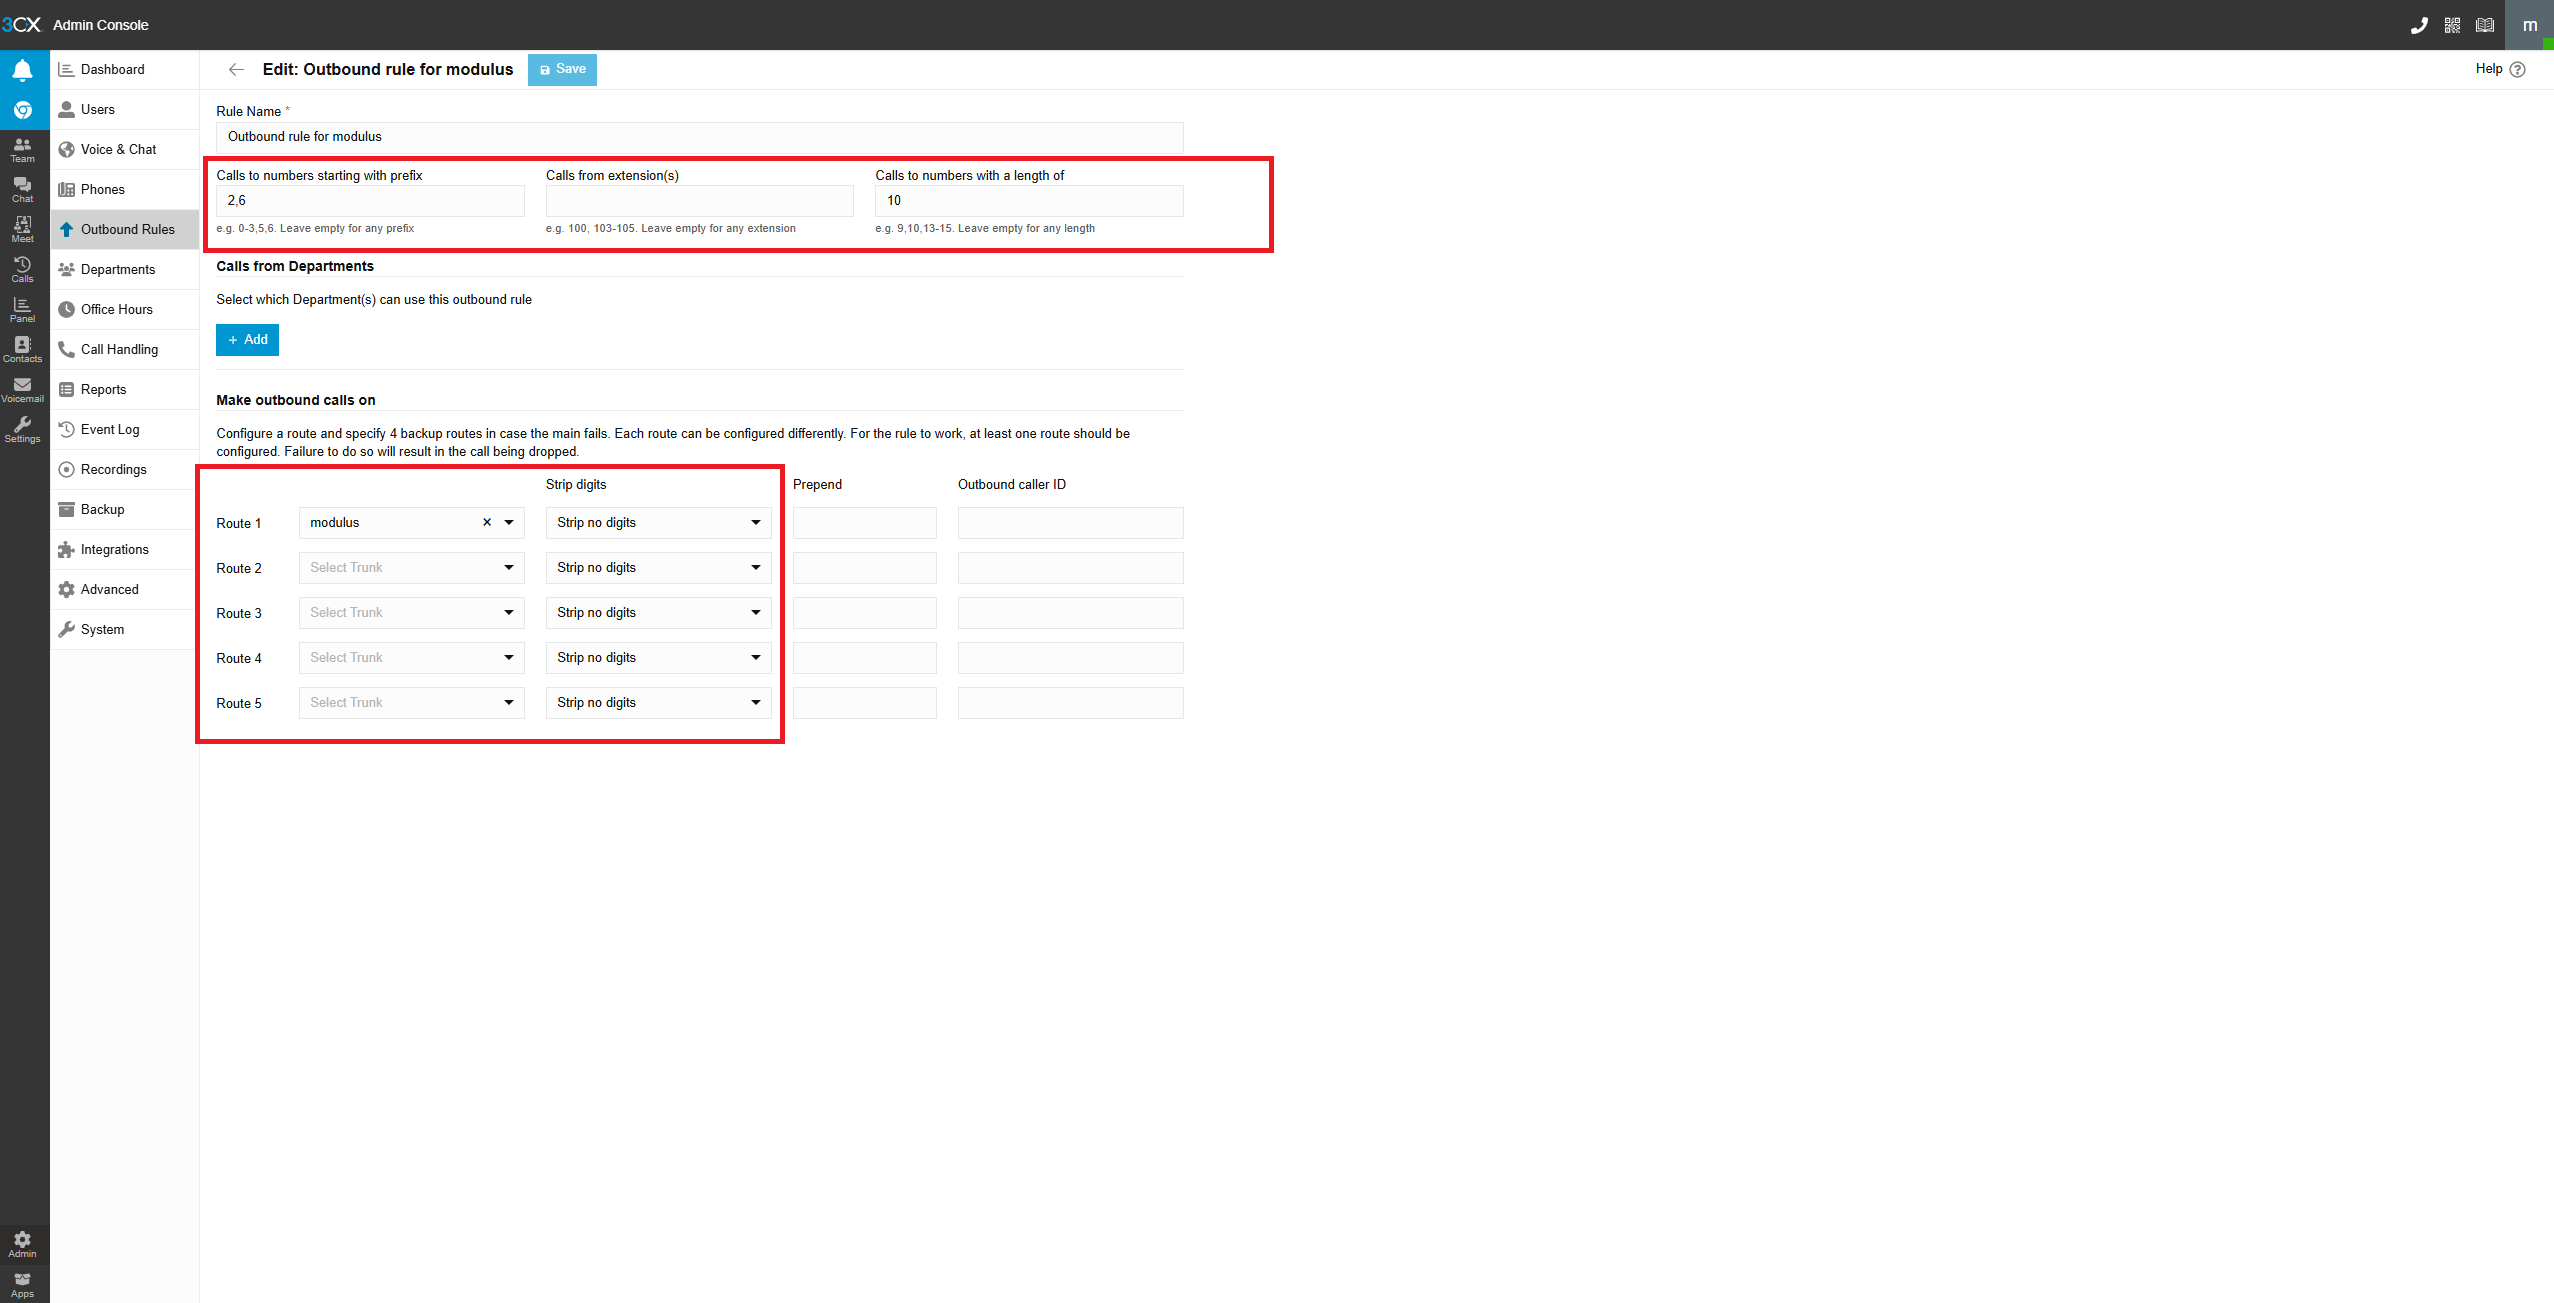Click the Add department button
The height and width of the screenshot is (1303, 2554).
[247, 339]
